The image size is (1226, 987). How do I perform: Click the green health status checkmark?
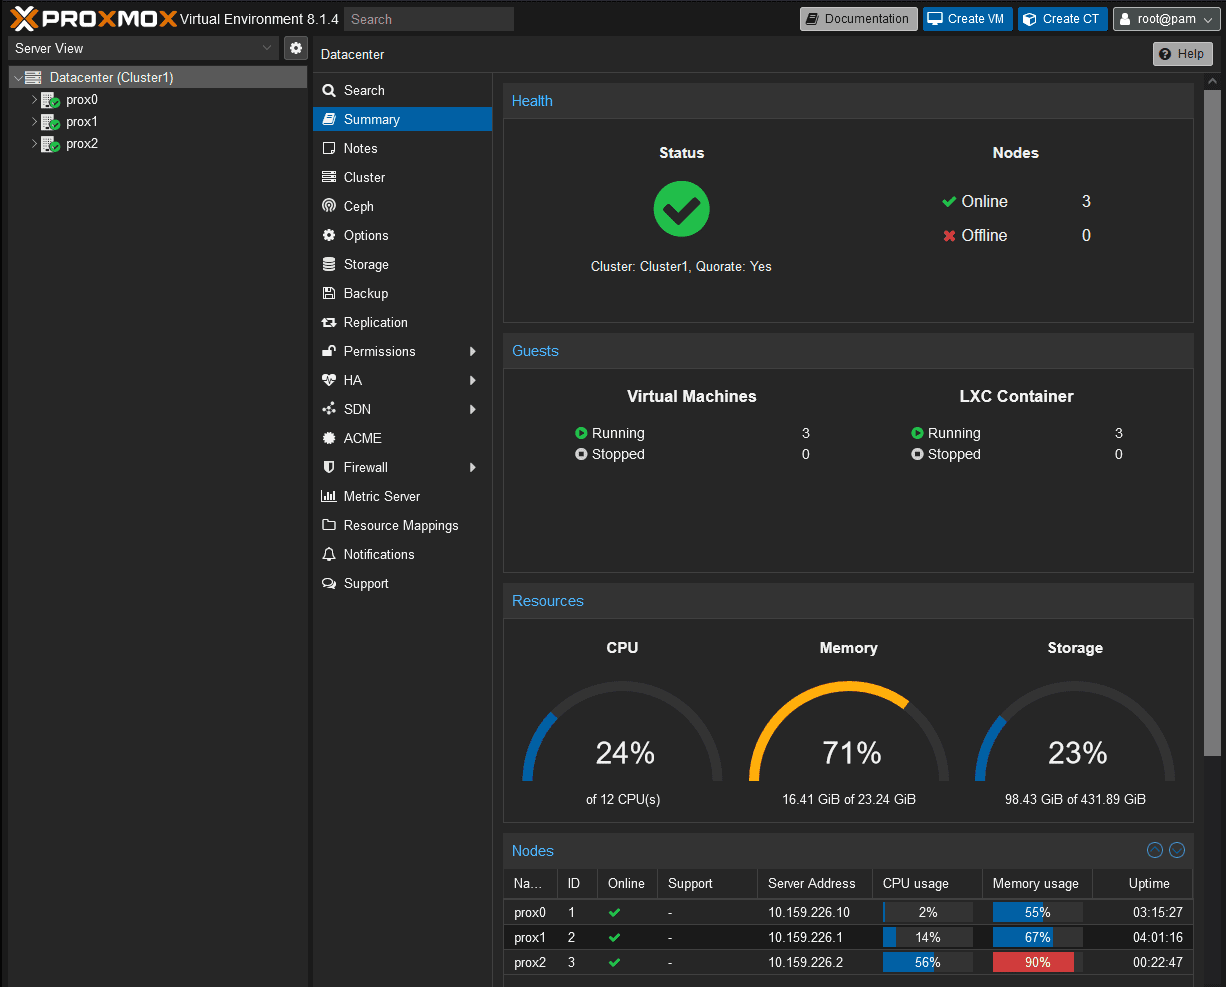[x=682, y=209]
